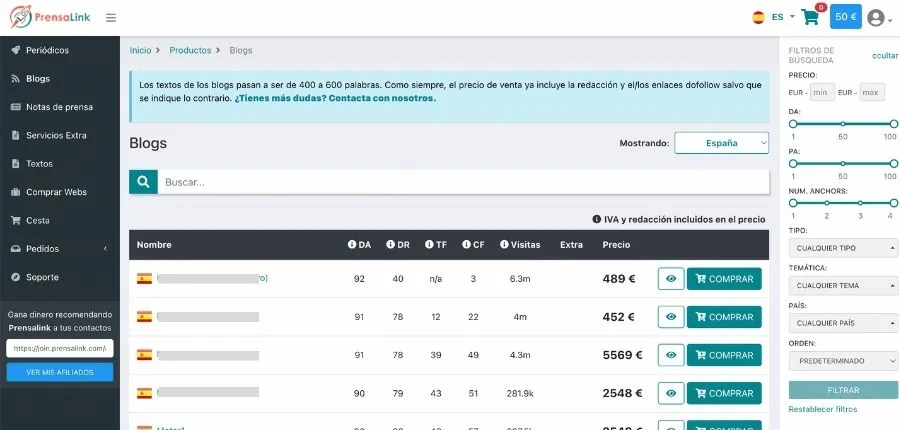The image size is (900, 430).
Task: Open the Mostrando España country dropdown
Action: tap(721, 143)
